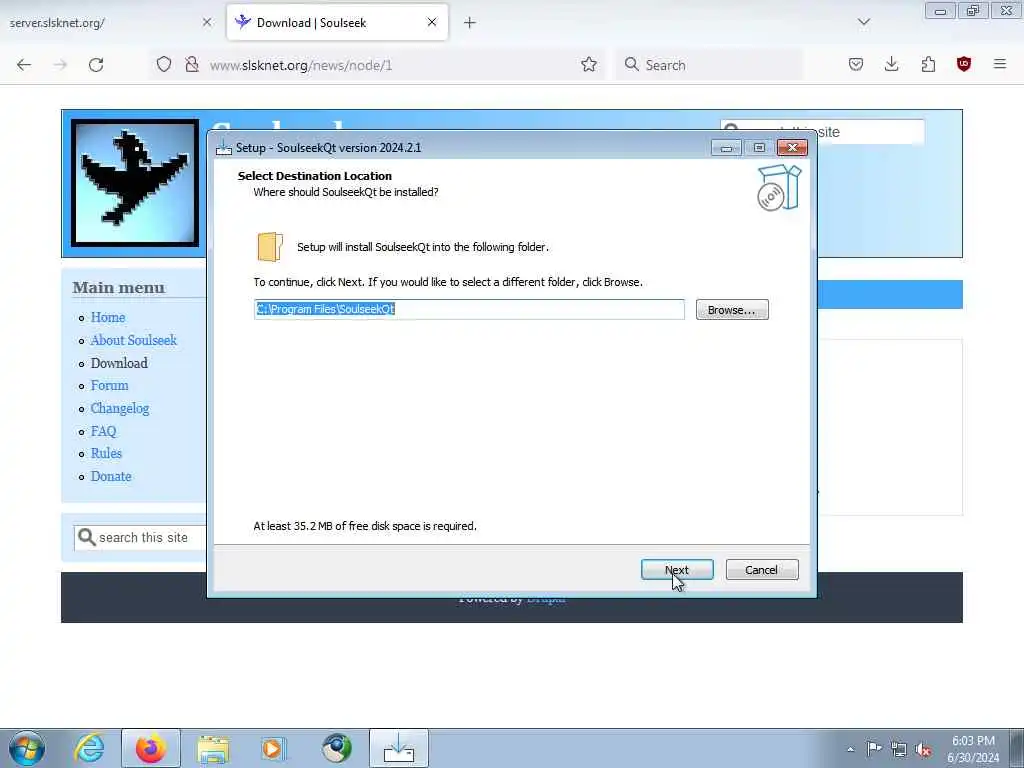Open the Action Center flag icon
Image resolution: width=1024 pixels, height=768 pixels.
[874, 749]
